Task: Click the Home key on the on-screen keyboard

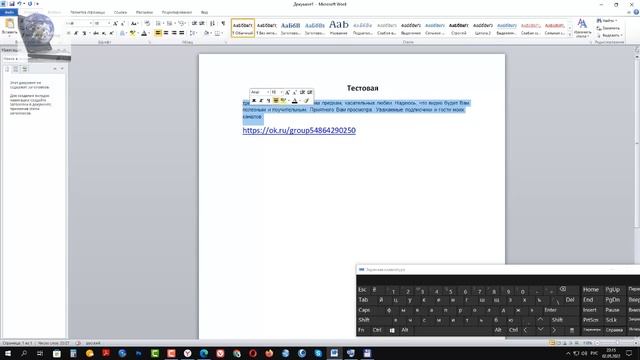Action: pyautogui.click(x=591, y=289)
